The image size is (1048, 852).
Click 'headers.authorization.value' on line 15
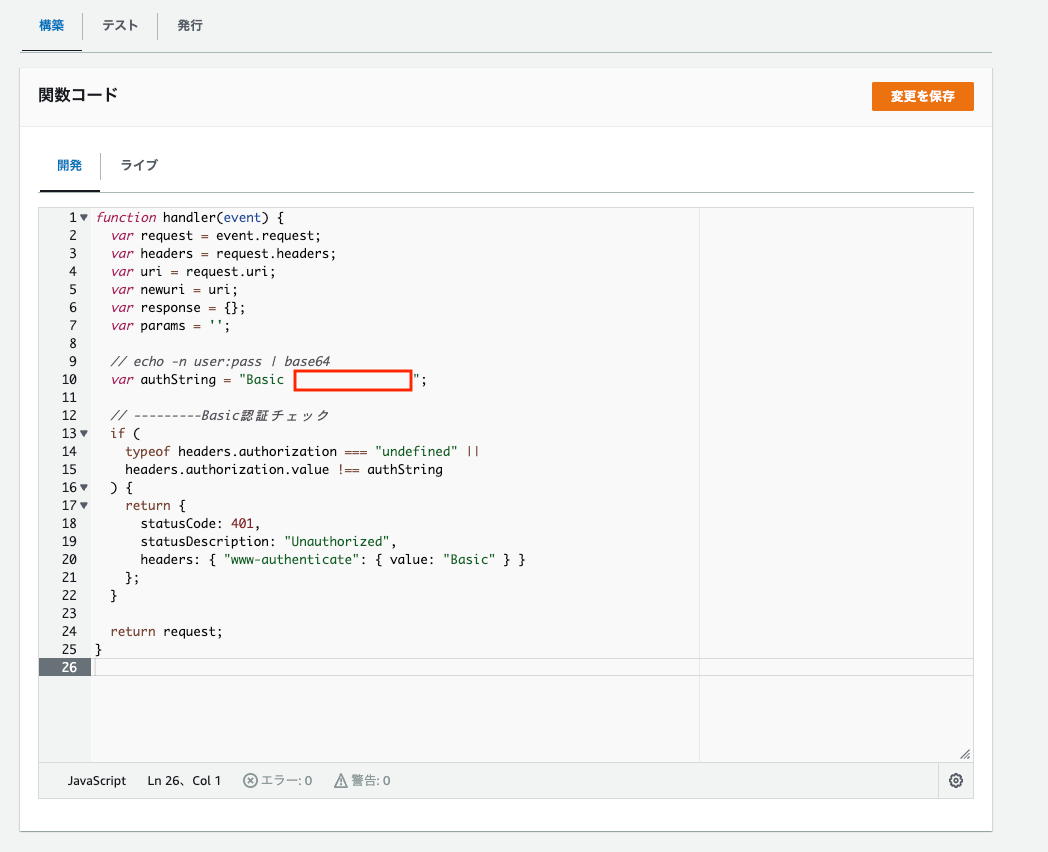(227, 470)
